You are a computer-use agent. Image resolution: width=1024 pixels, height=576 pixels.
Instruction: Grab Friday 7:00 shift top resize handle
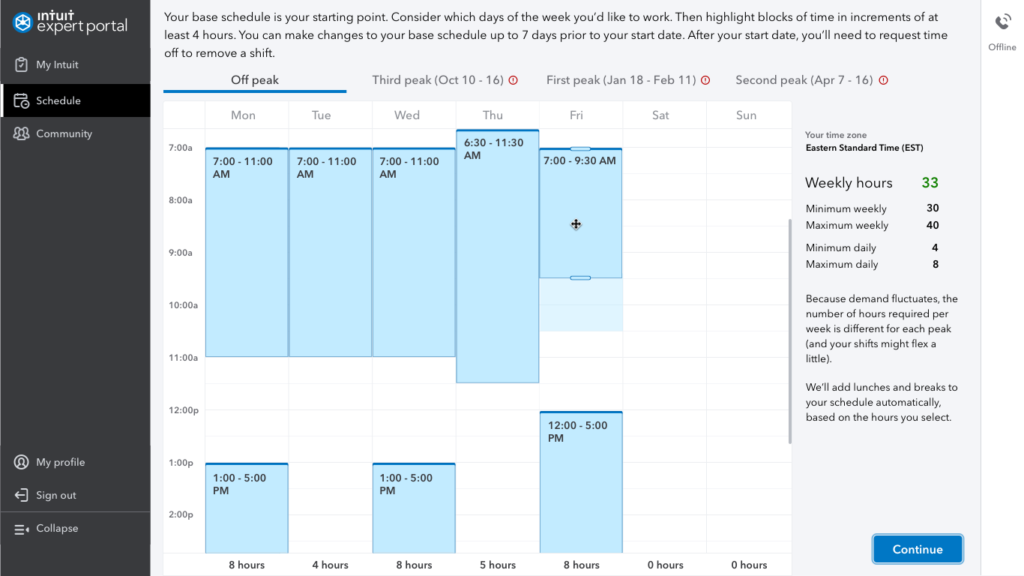tap(580, 149)
